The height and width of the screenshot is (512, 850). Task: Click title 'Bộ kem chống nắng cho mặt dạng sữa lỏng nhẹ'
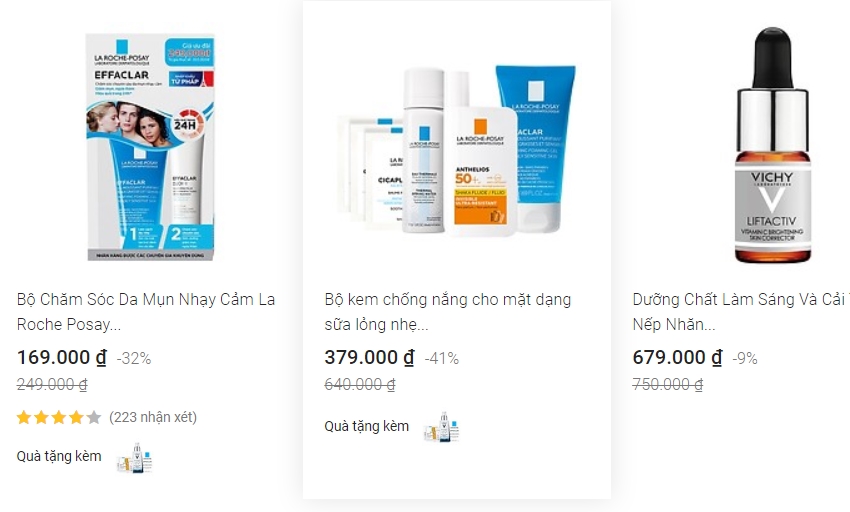pos(448,312)
